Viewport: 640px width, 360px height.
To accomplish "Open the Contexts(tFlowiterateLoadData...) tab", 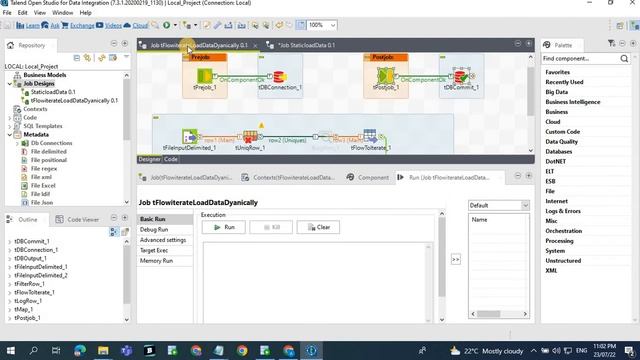I will 288,178.
